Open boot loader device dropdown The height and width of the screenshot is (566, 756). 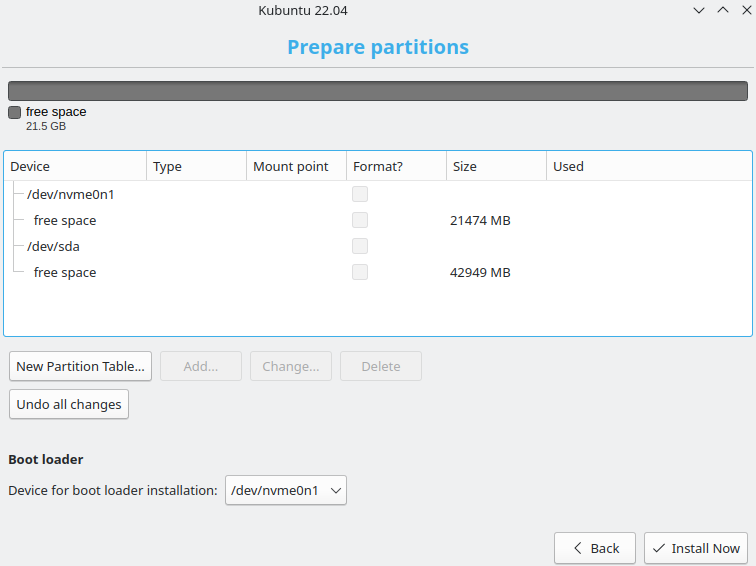pos(286,490)
